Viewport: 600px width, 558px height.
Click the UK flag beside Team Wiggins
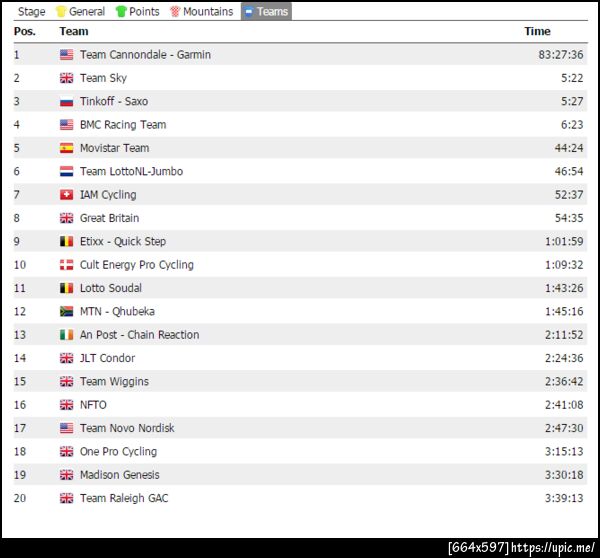pyautogui.click(x=67, y=382)
